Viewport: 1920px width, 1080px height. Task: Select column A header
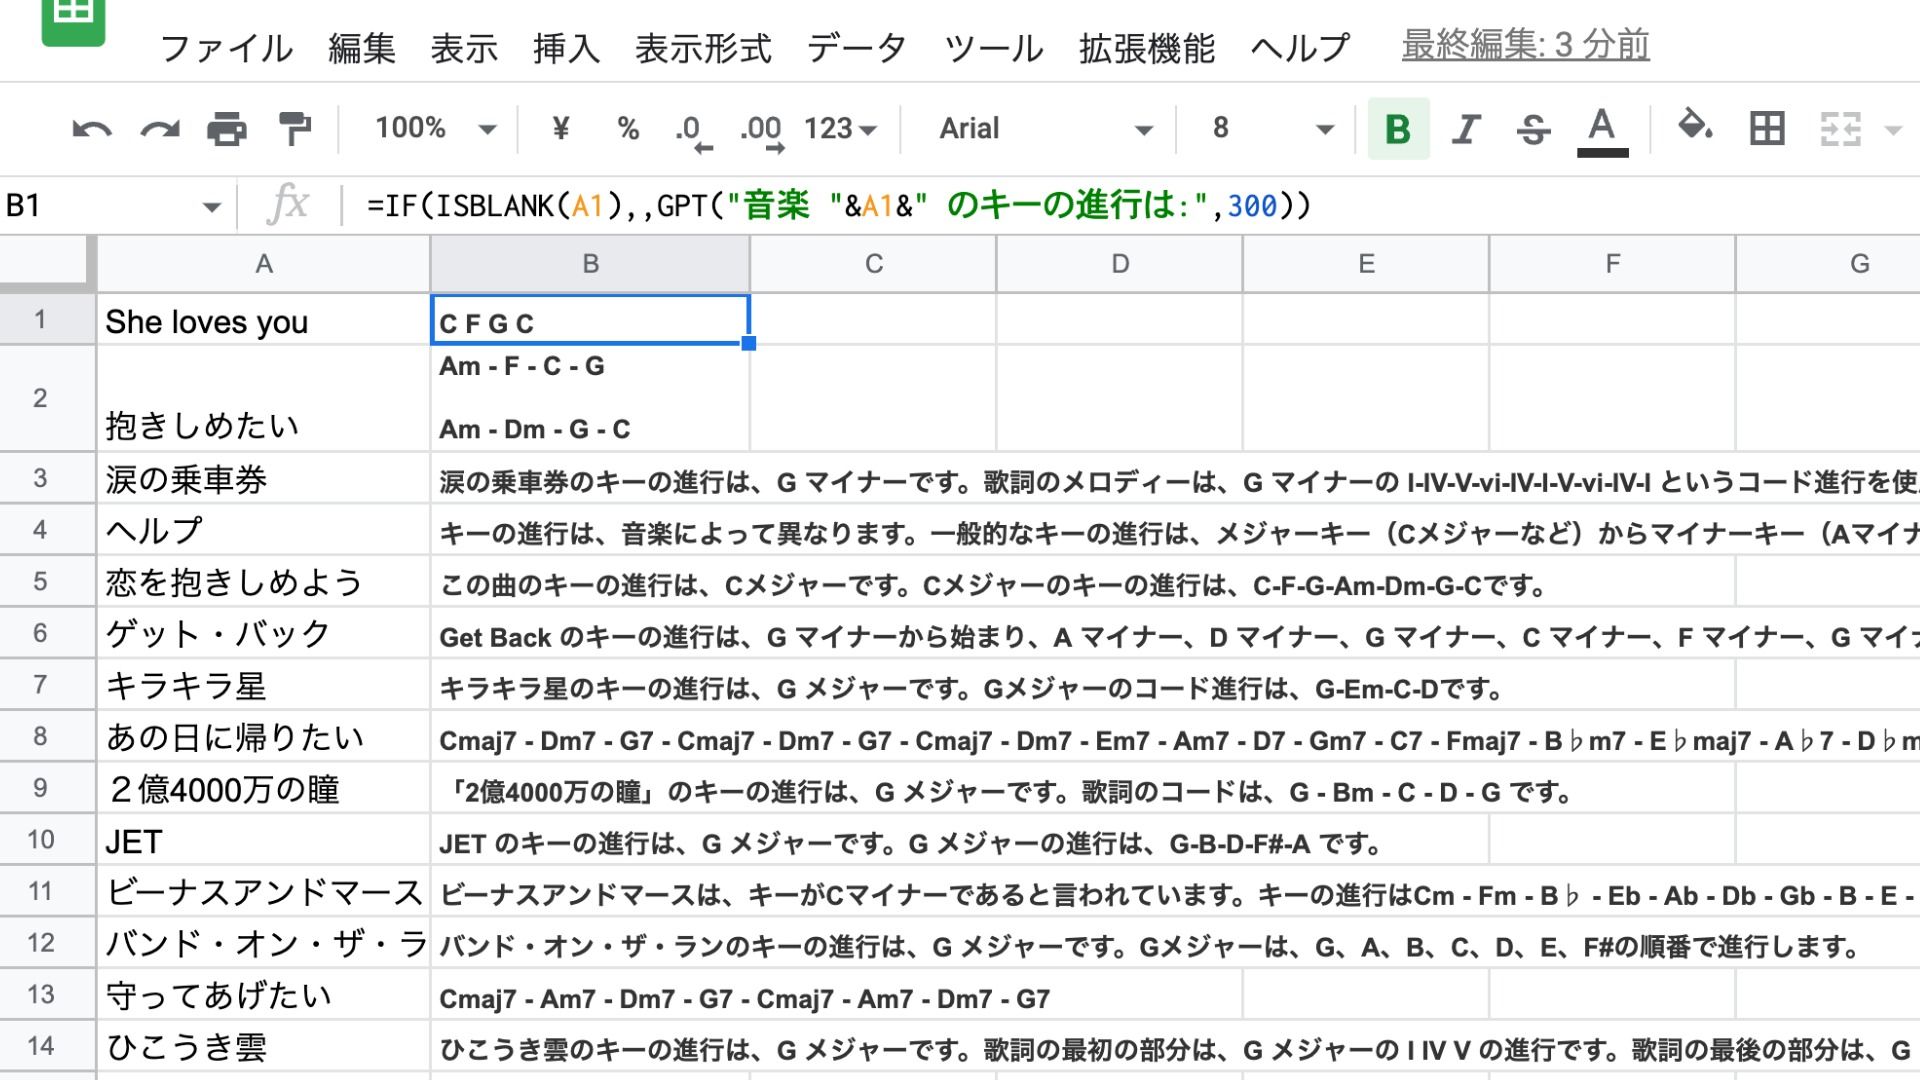click(x=264, y=264)
